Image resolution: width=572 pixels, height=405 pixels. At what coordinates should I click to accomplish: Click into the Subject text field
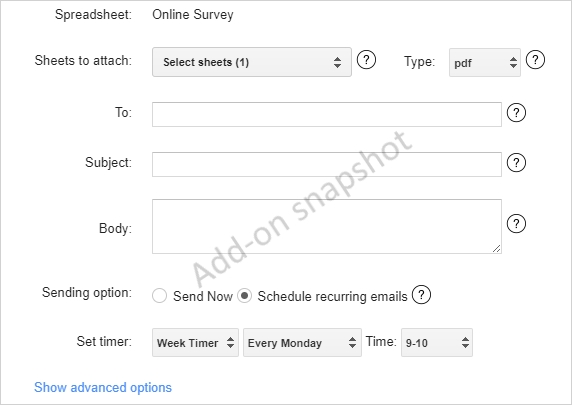point(327,165)
